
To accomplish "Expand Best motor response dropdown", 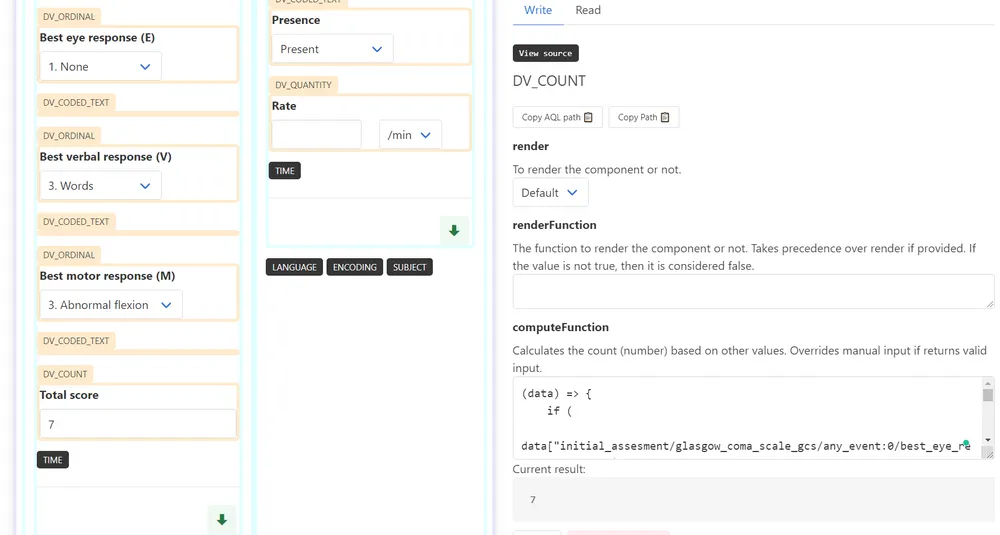I will [x=110, y=305].
